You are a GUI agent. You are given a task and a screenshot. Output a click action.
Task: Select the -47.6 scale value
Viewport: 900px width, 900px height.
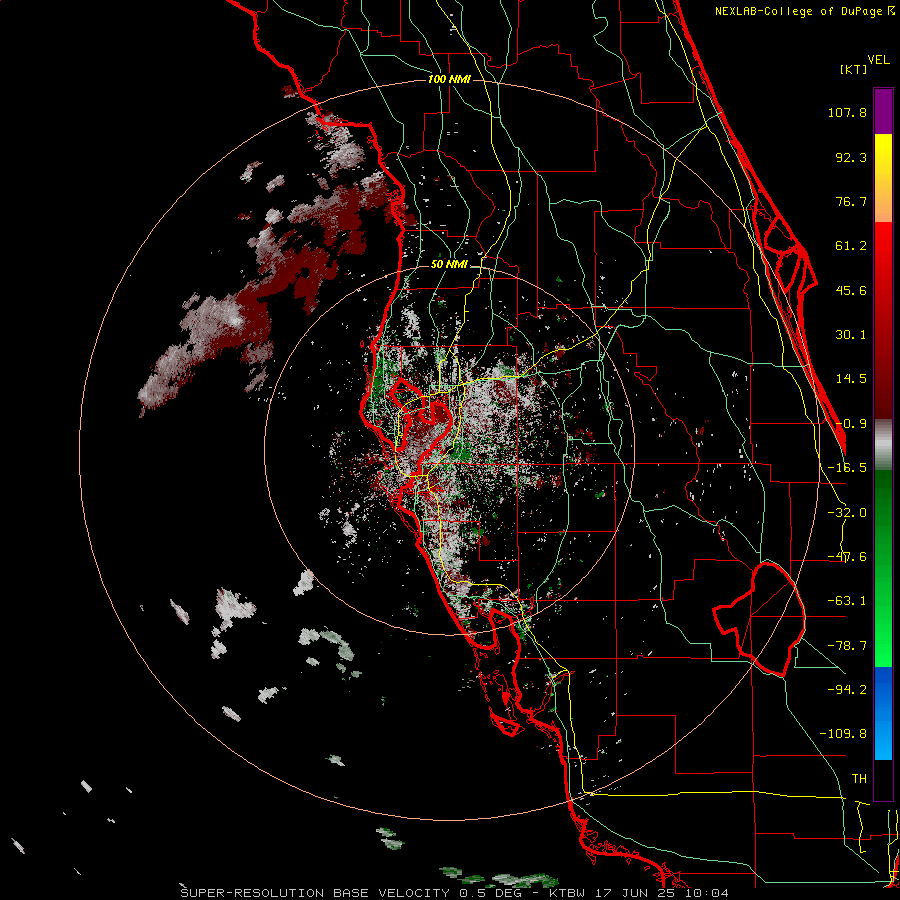pyautogui.click(x=847, y=557)
